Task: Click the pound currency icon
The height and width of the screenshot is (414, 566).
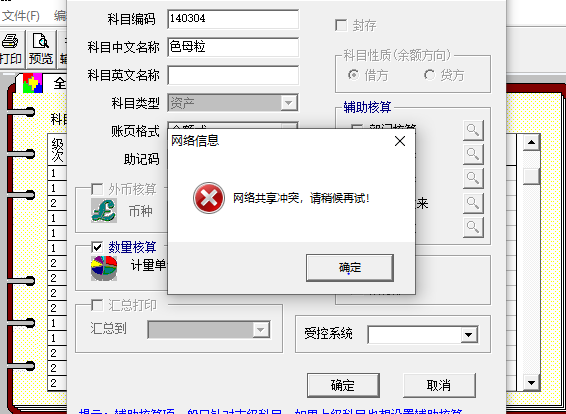Action: pos(104,210)
